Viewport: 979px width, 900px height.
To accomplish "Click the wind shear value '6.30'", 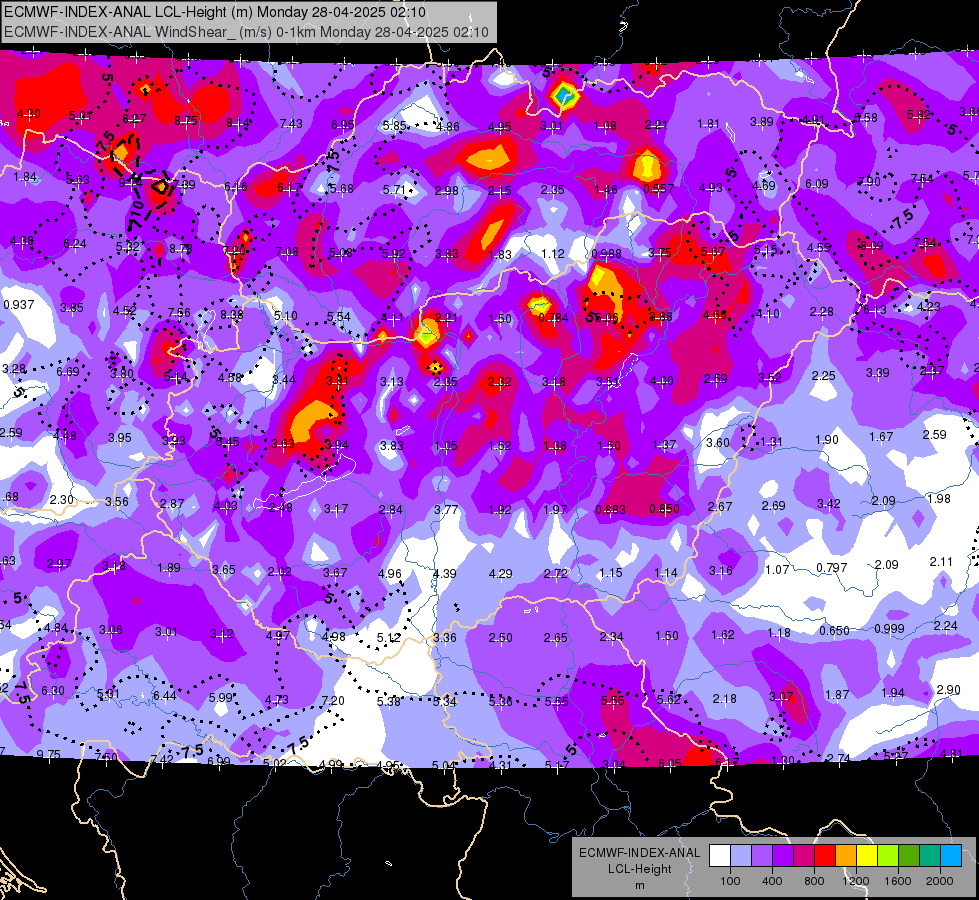I will click(x=52, y=691).
